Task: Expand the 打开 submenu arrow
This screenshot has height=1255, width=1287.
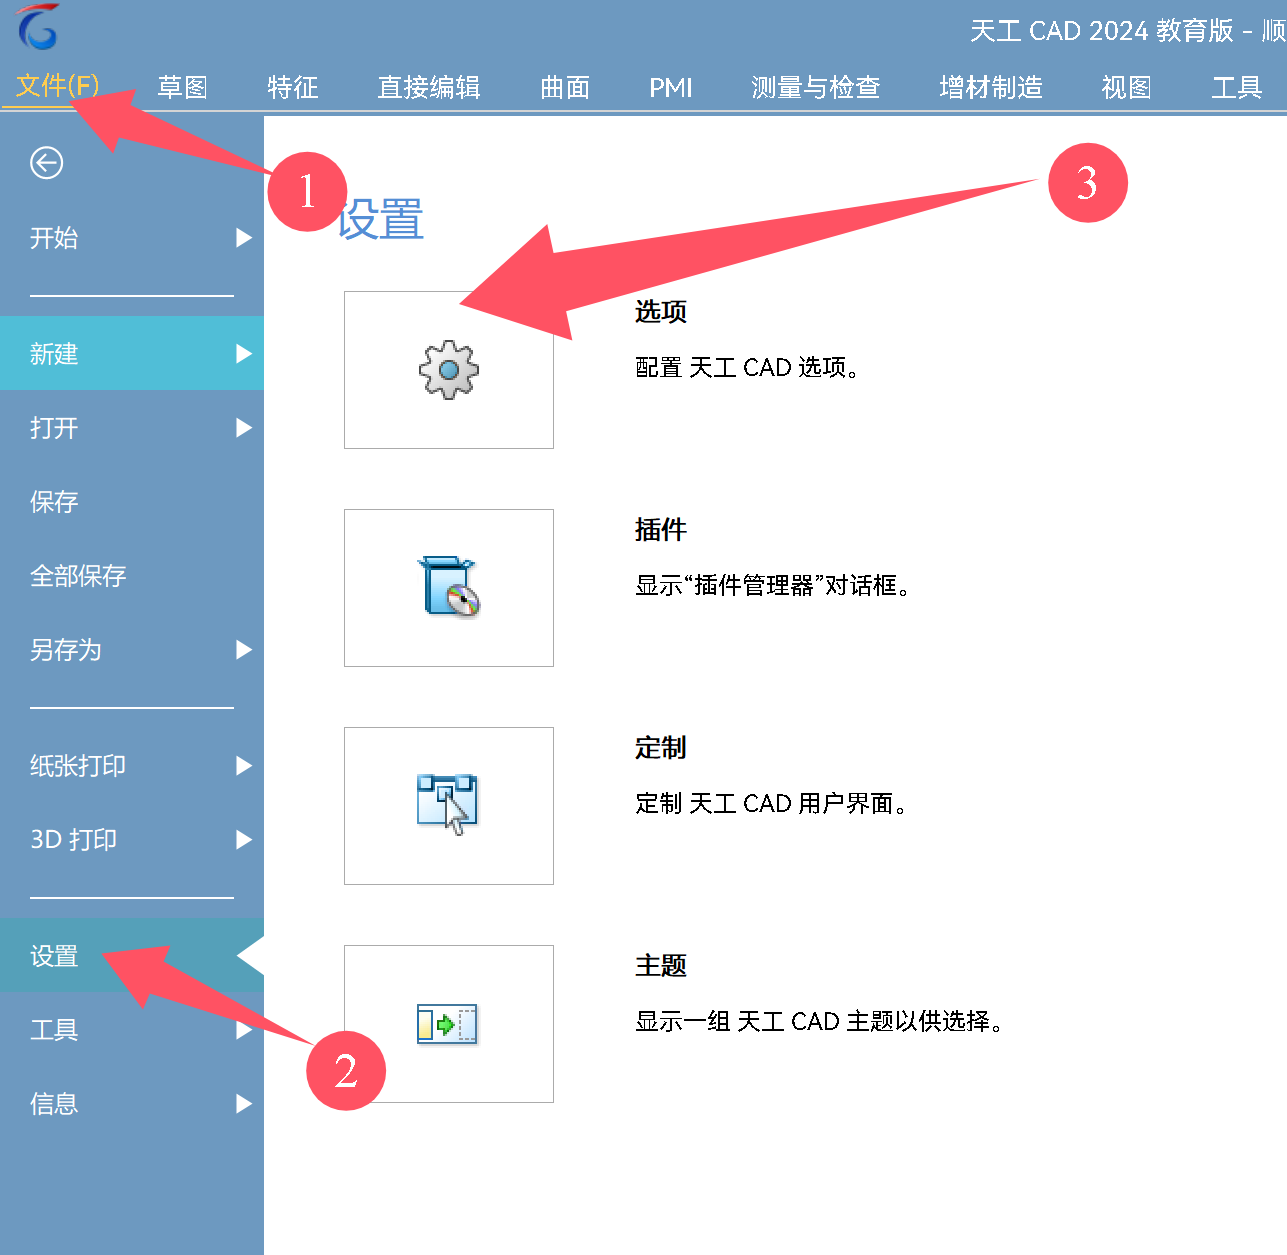Action: tap(243, 428)
